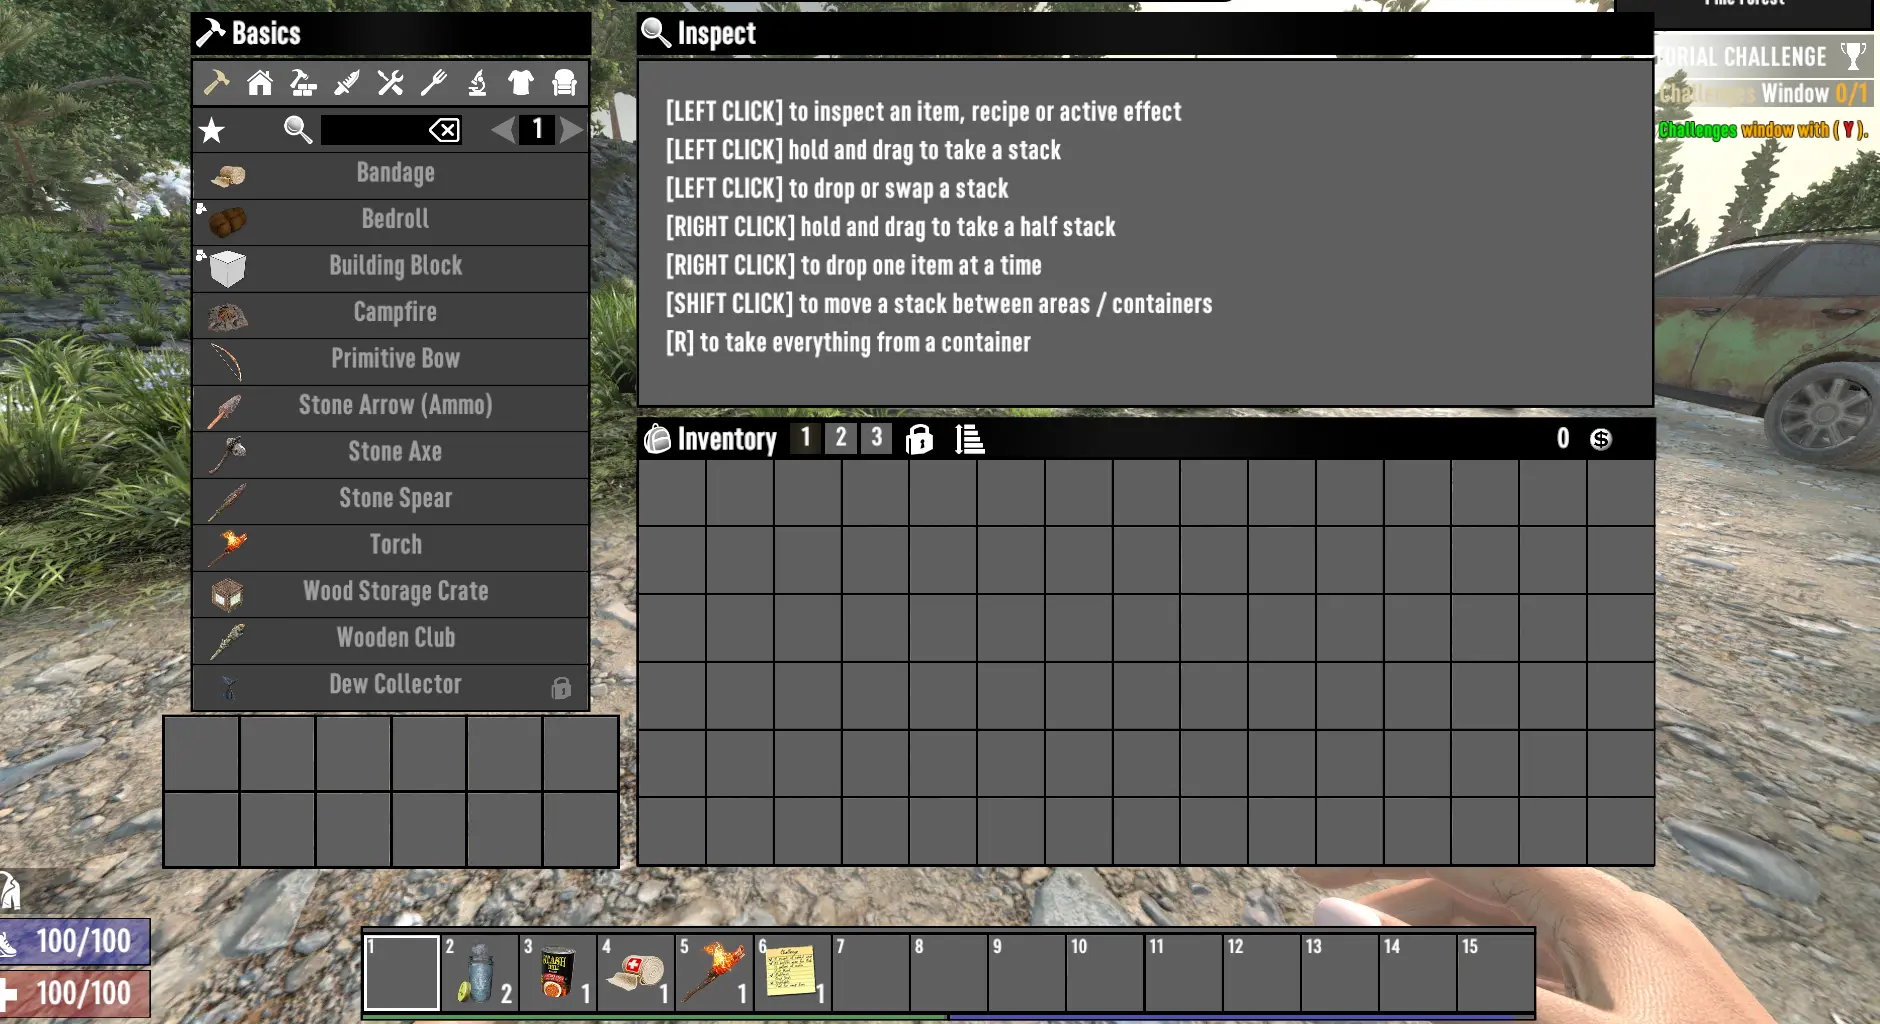The image size is (1880, 1024).
Task: Open the crossed tools category icon
Action: pos(390,82)
